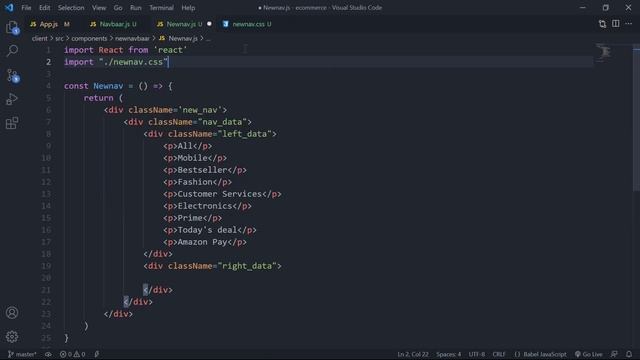Open the Terminal menu
This screenshot has width=640, height=360.
tap(161, 8)
